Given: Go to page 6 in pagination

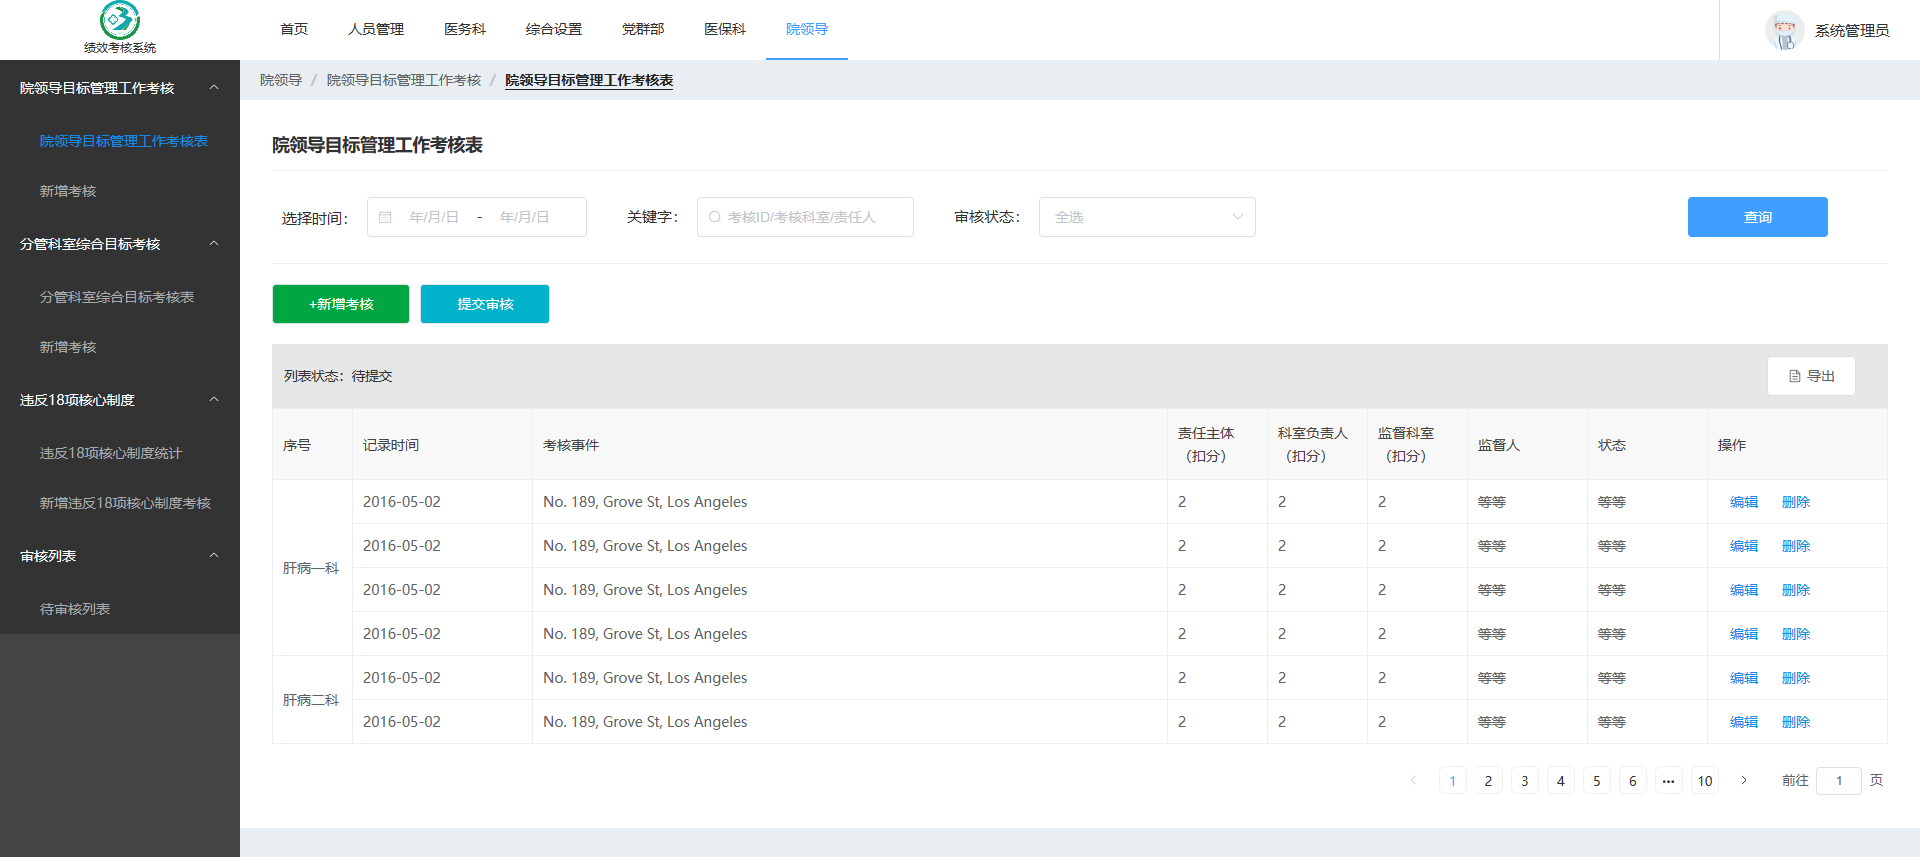Looking at the screenshot, I should [1633, 781].
